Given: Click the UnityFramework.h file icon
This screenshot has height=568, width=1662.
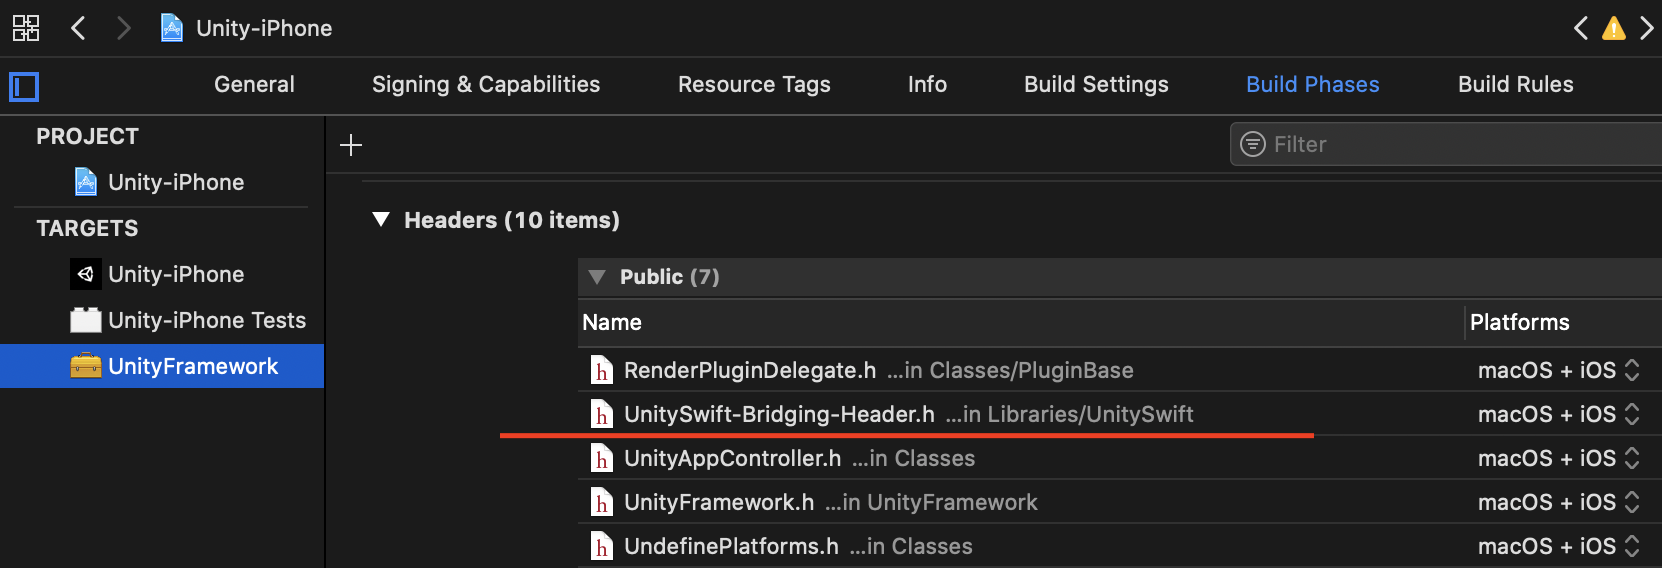Looking at the screenshot, I should pyautogui.click(x=601, y=502).
